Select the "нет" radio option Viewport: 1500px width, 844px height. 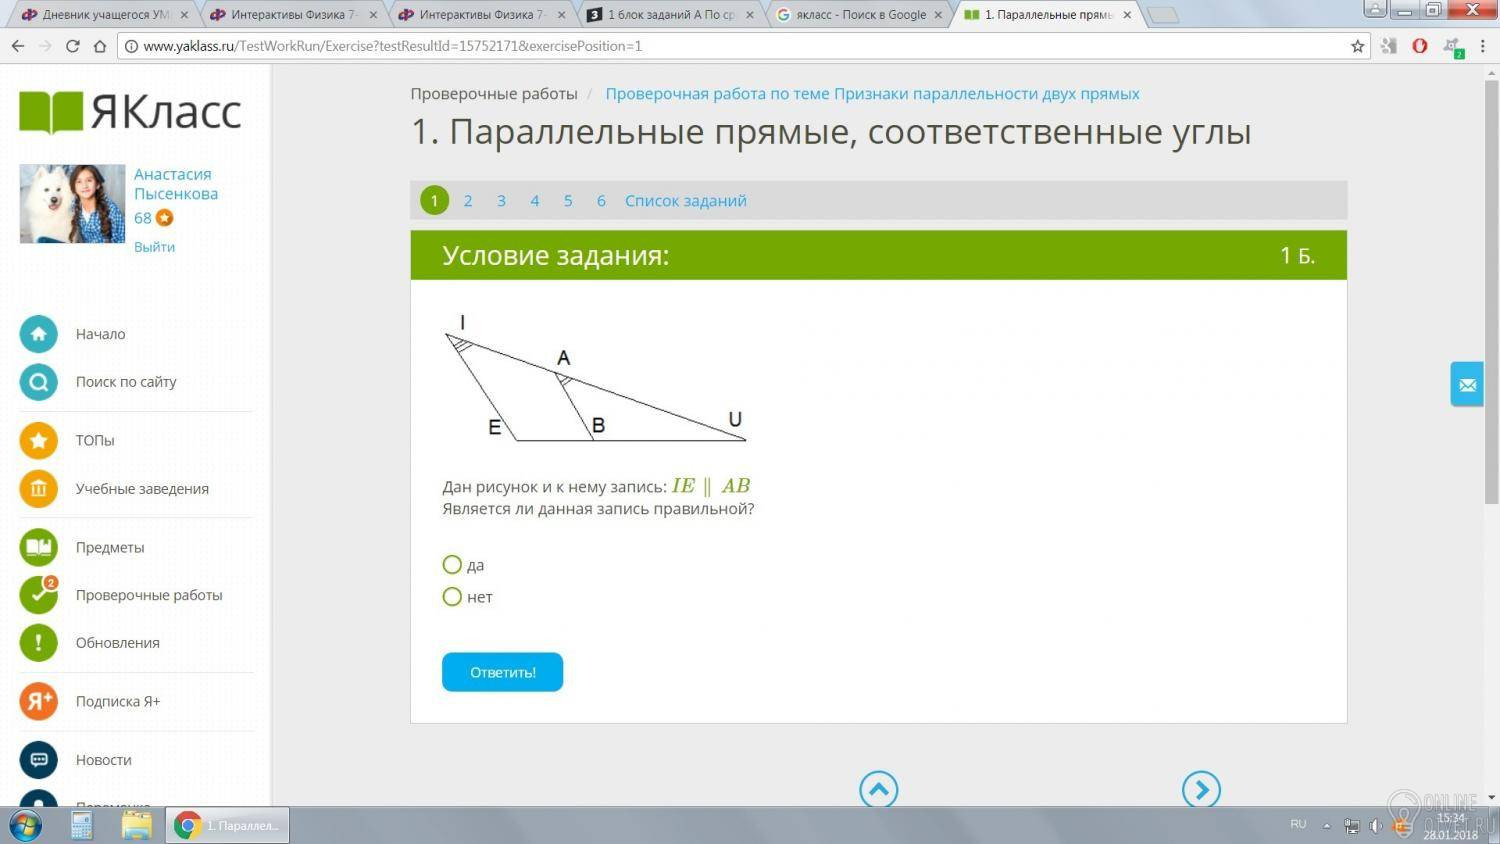click(452, 597)
